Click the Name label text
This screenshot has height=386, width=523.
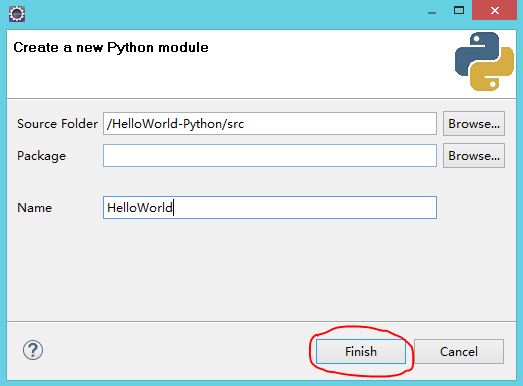(x=34, y=208)
